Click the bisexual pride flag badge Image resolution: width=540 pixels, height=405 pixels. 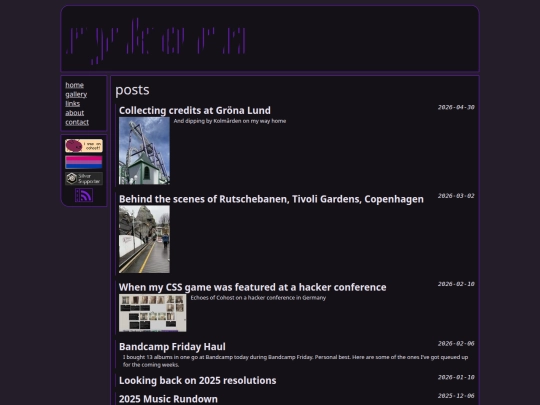84,162
